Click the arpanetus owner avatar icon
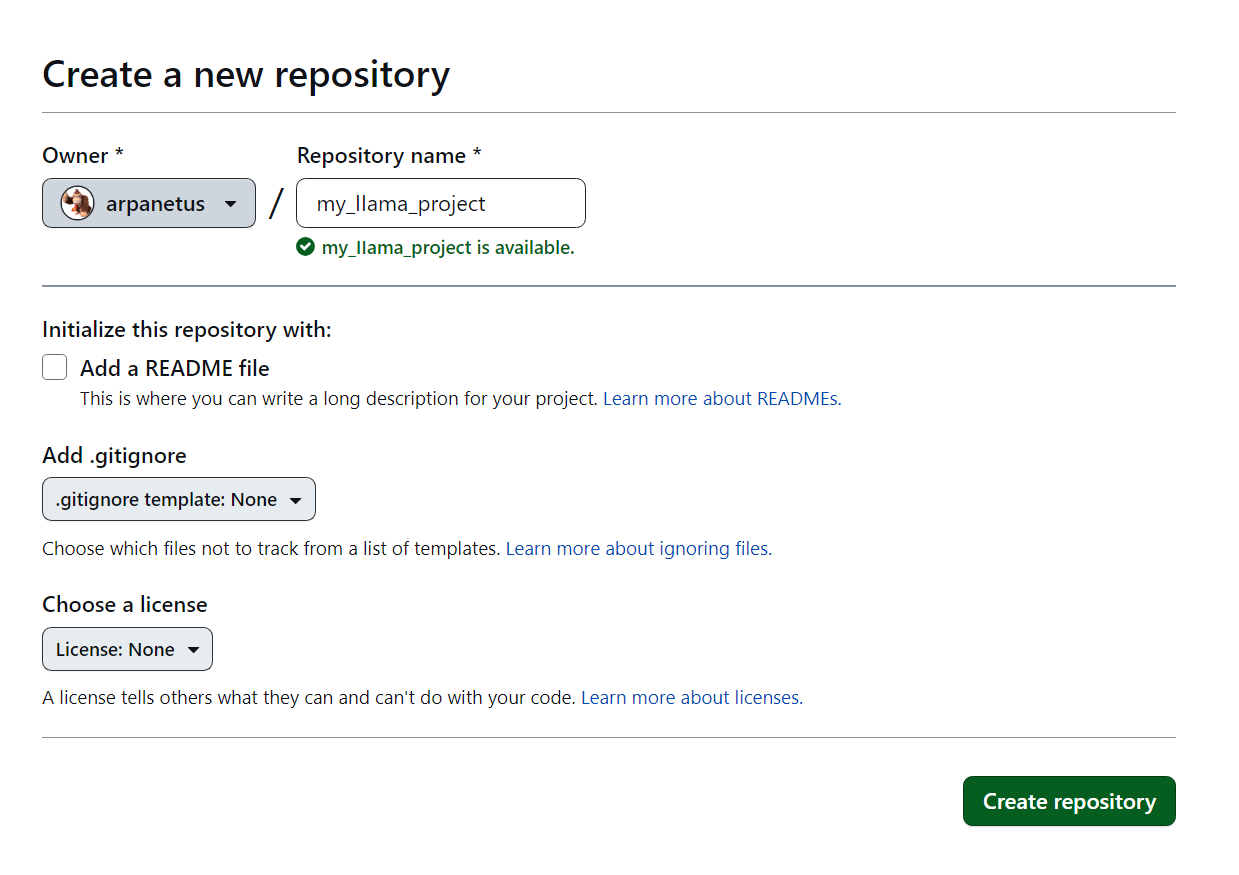 coord(77,203)
